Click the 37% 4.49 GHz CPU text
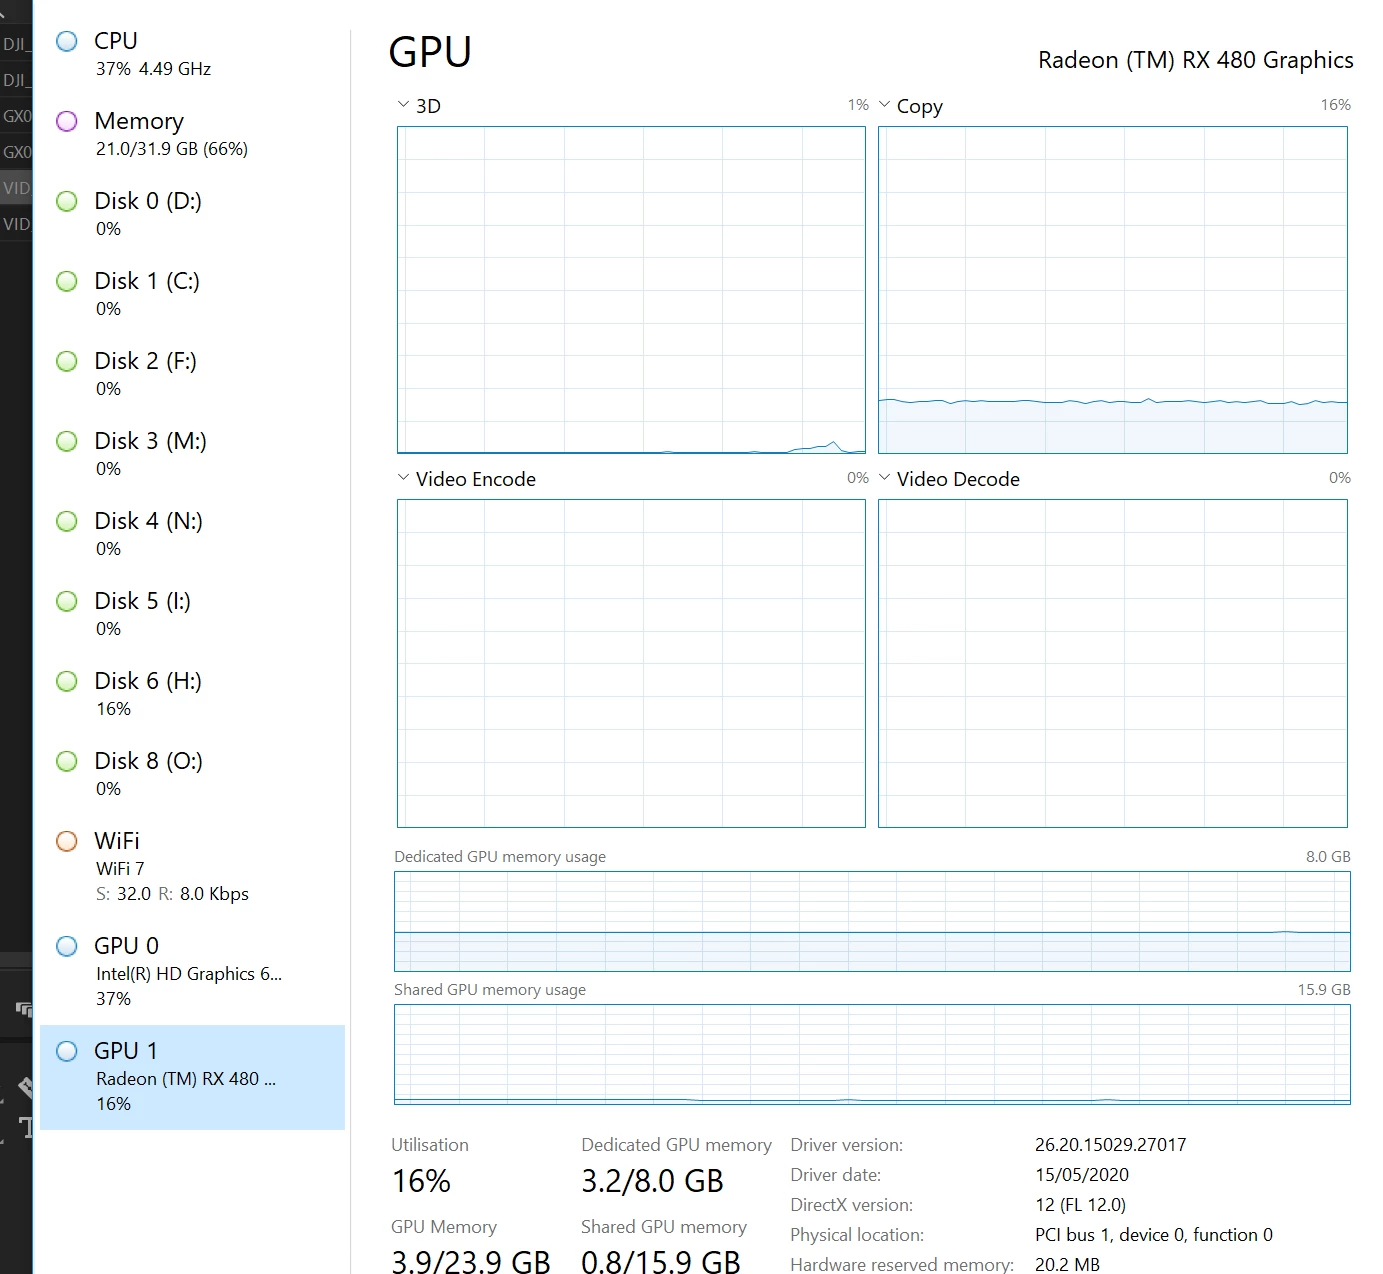The height and width of the screenshot is (1274, 1383). click(x=153, y=69)
